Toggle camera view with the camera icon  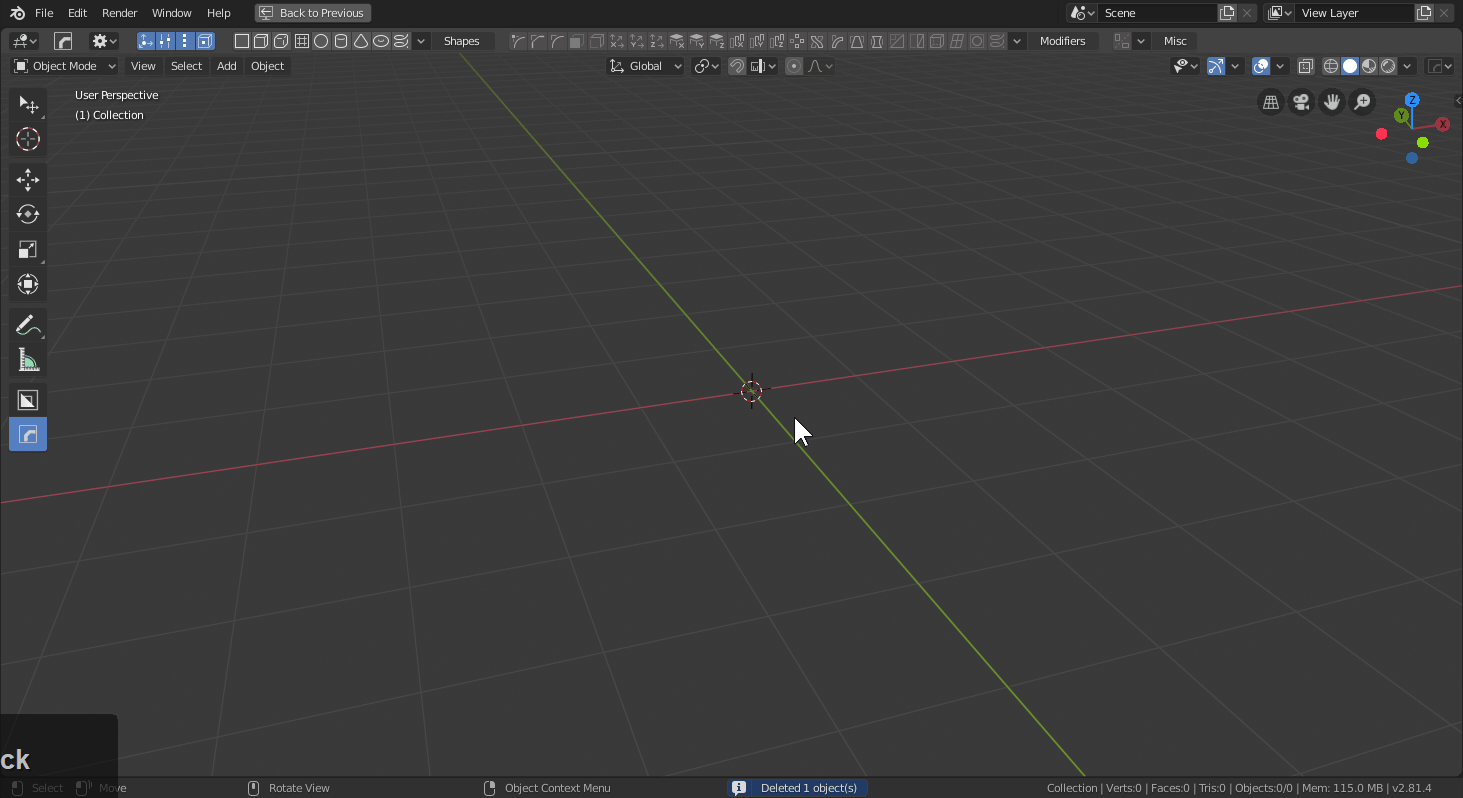tap(1301, 102)
